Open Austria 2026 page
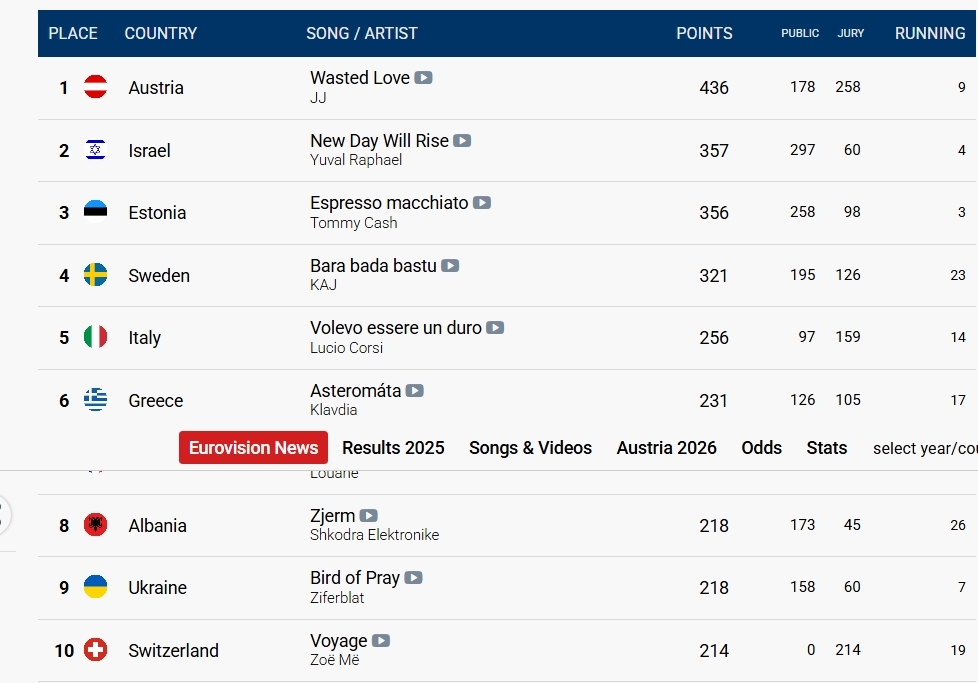This screenshot has height=683, width=978. point(666,448)
